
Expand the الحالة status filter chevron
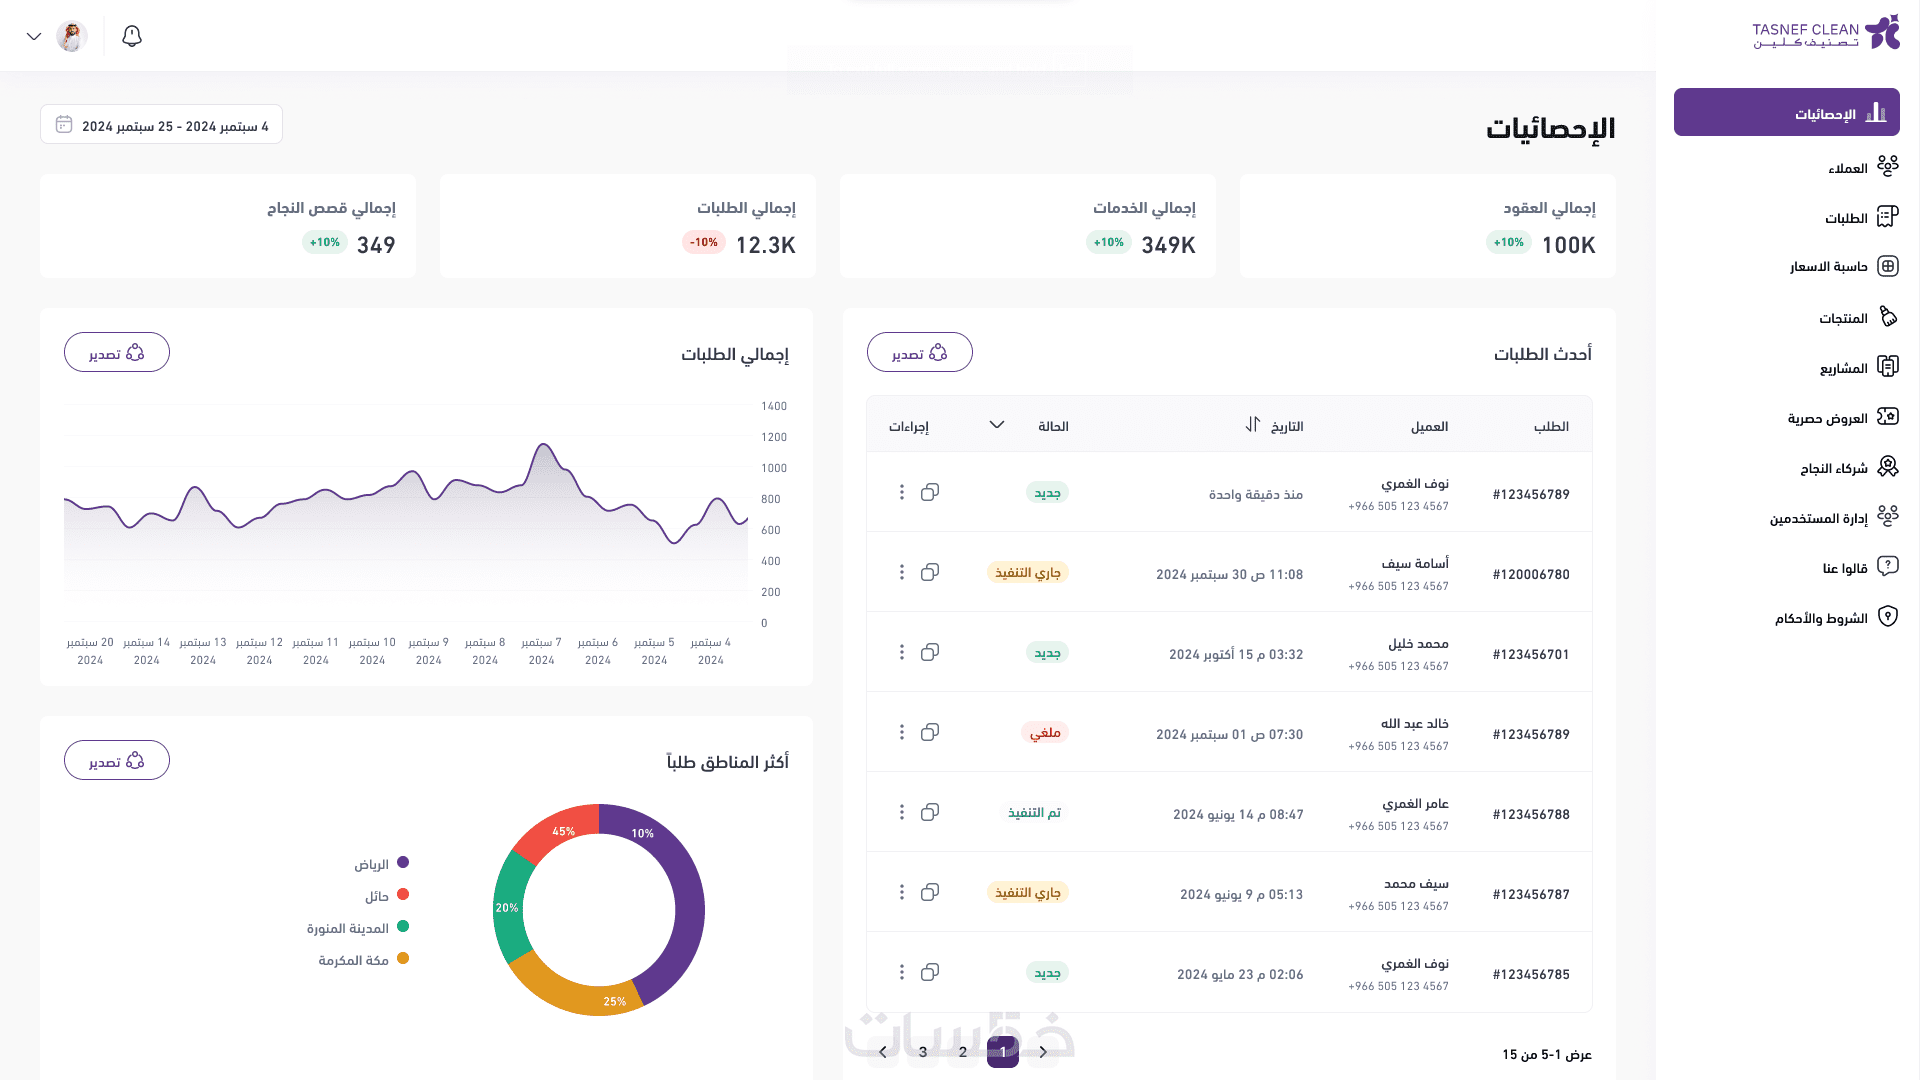tap(996, 425)
